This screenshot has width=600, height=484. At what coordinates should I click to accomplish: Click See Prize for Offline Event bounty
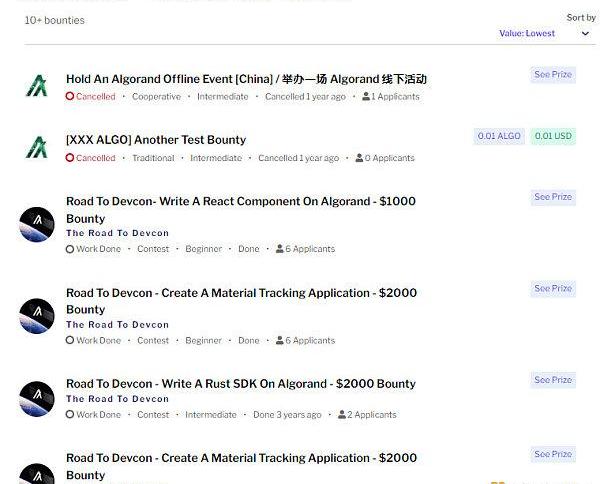[553, 74]
